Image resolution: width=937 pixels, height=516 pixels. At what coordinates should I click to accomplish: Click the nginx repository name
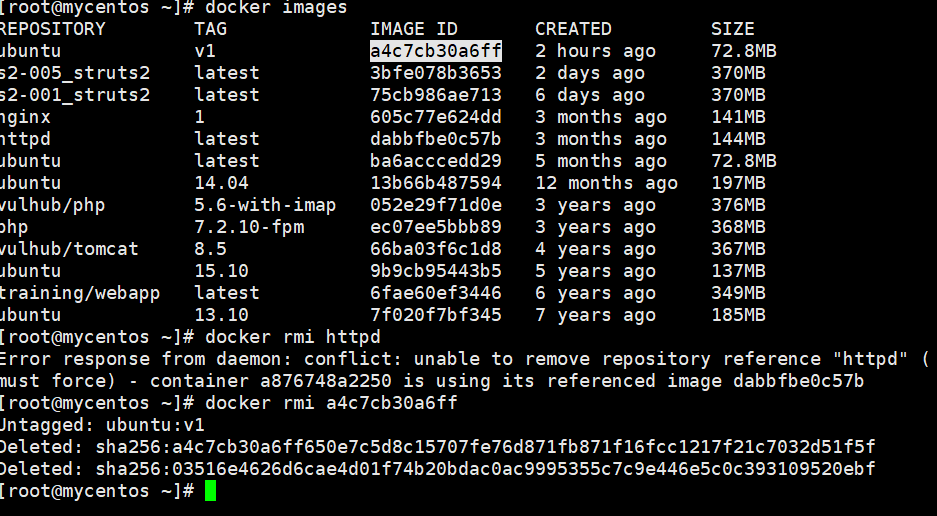coord(25,117)
